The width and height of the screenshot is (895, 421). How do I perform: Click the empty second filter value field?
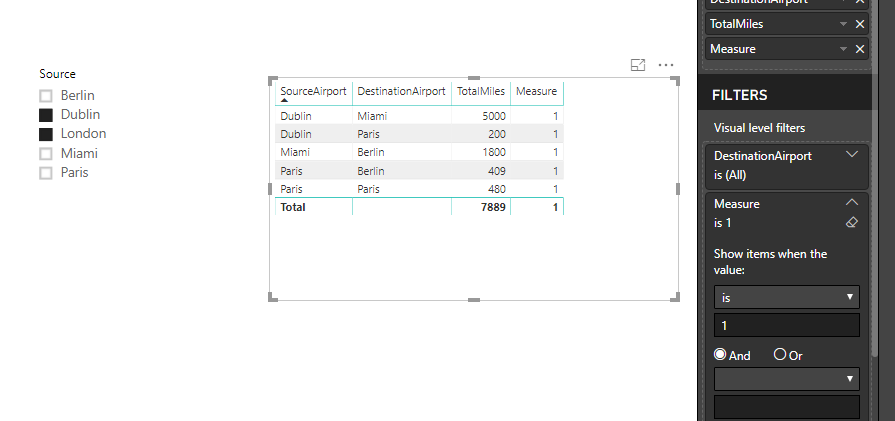(787, 407)
